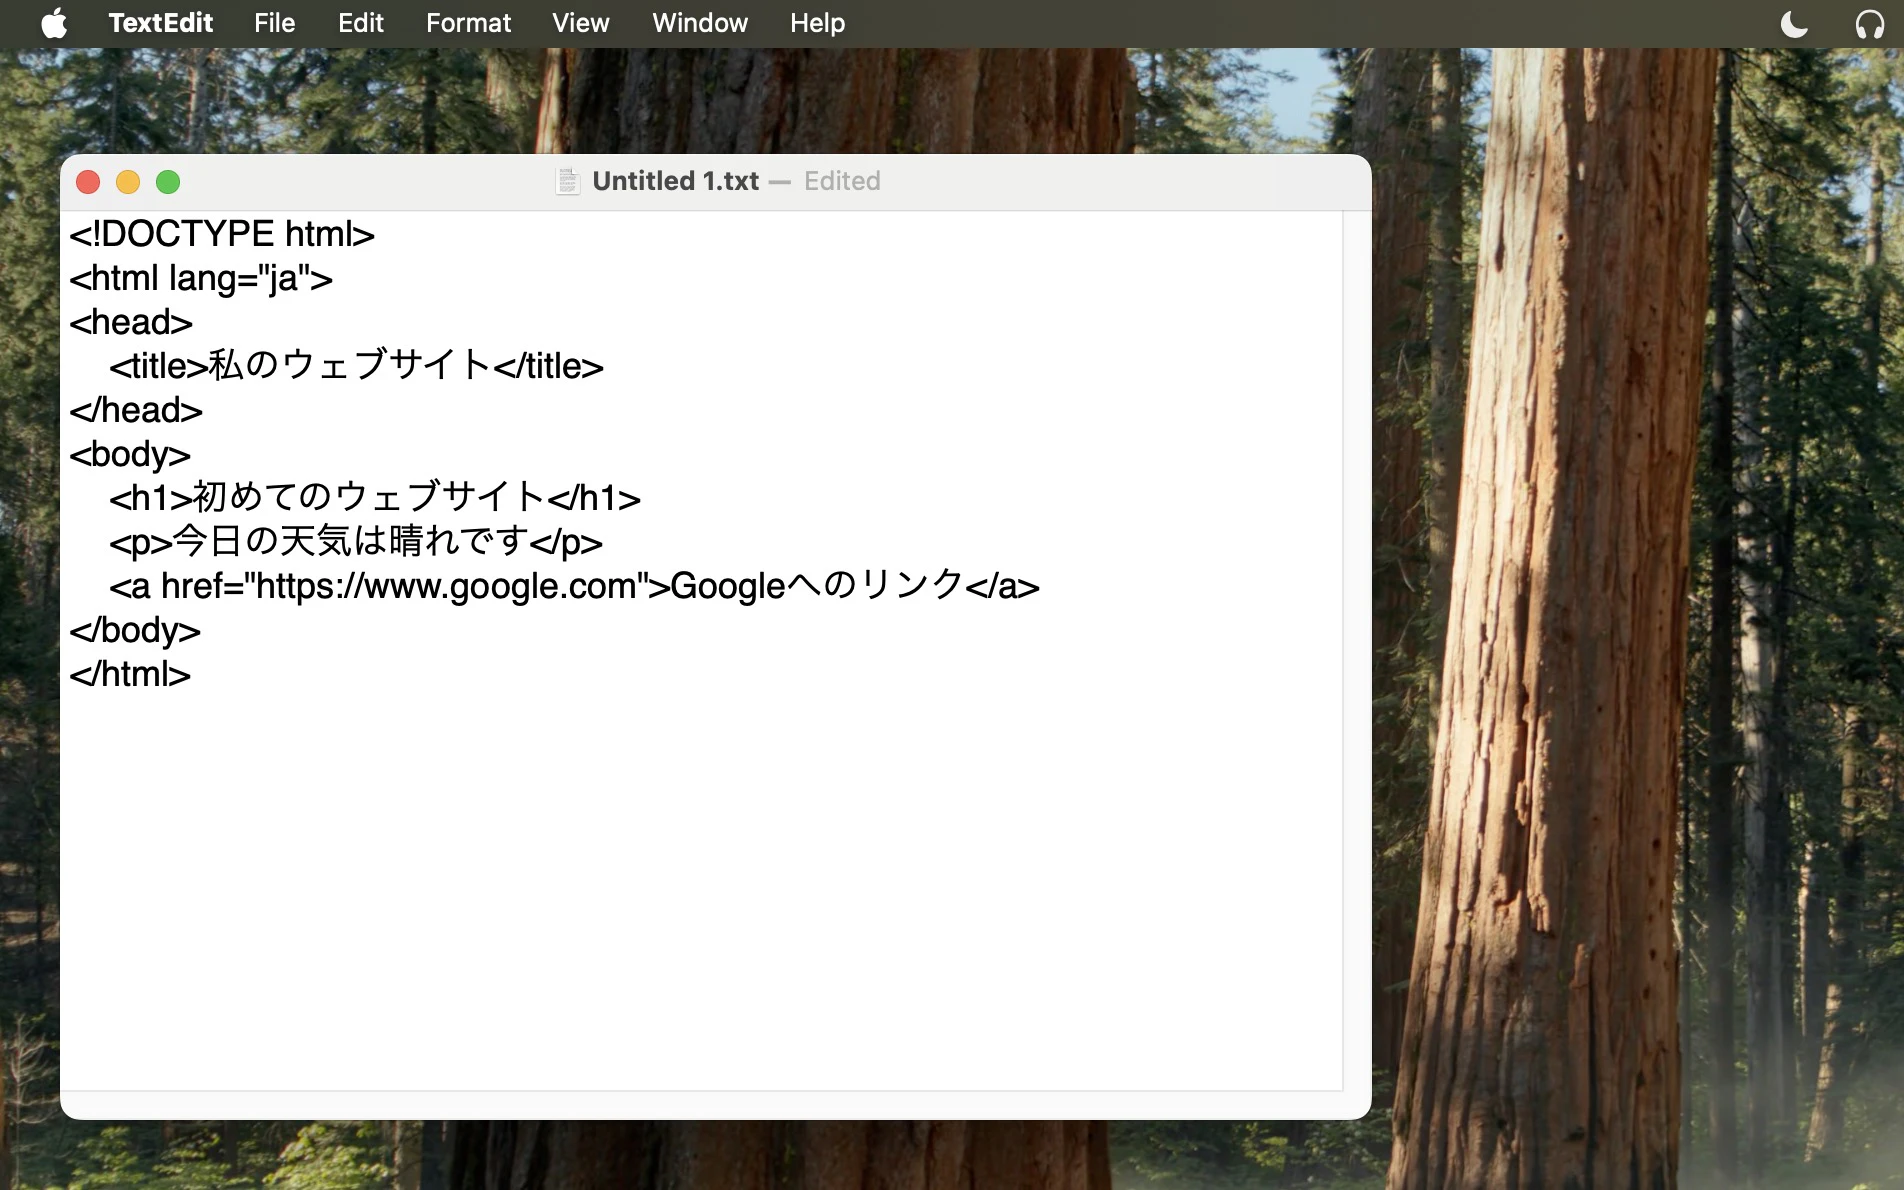Close the Untitled 1.txt window
Screen dimensions: 1904x1190
pos(88,182)
